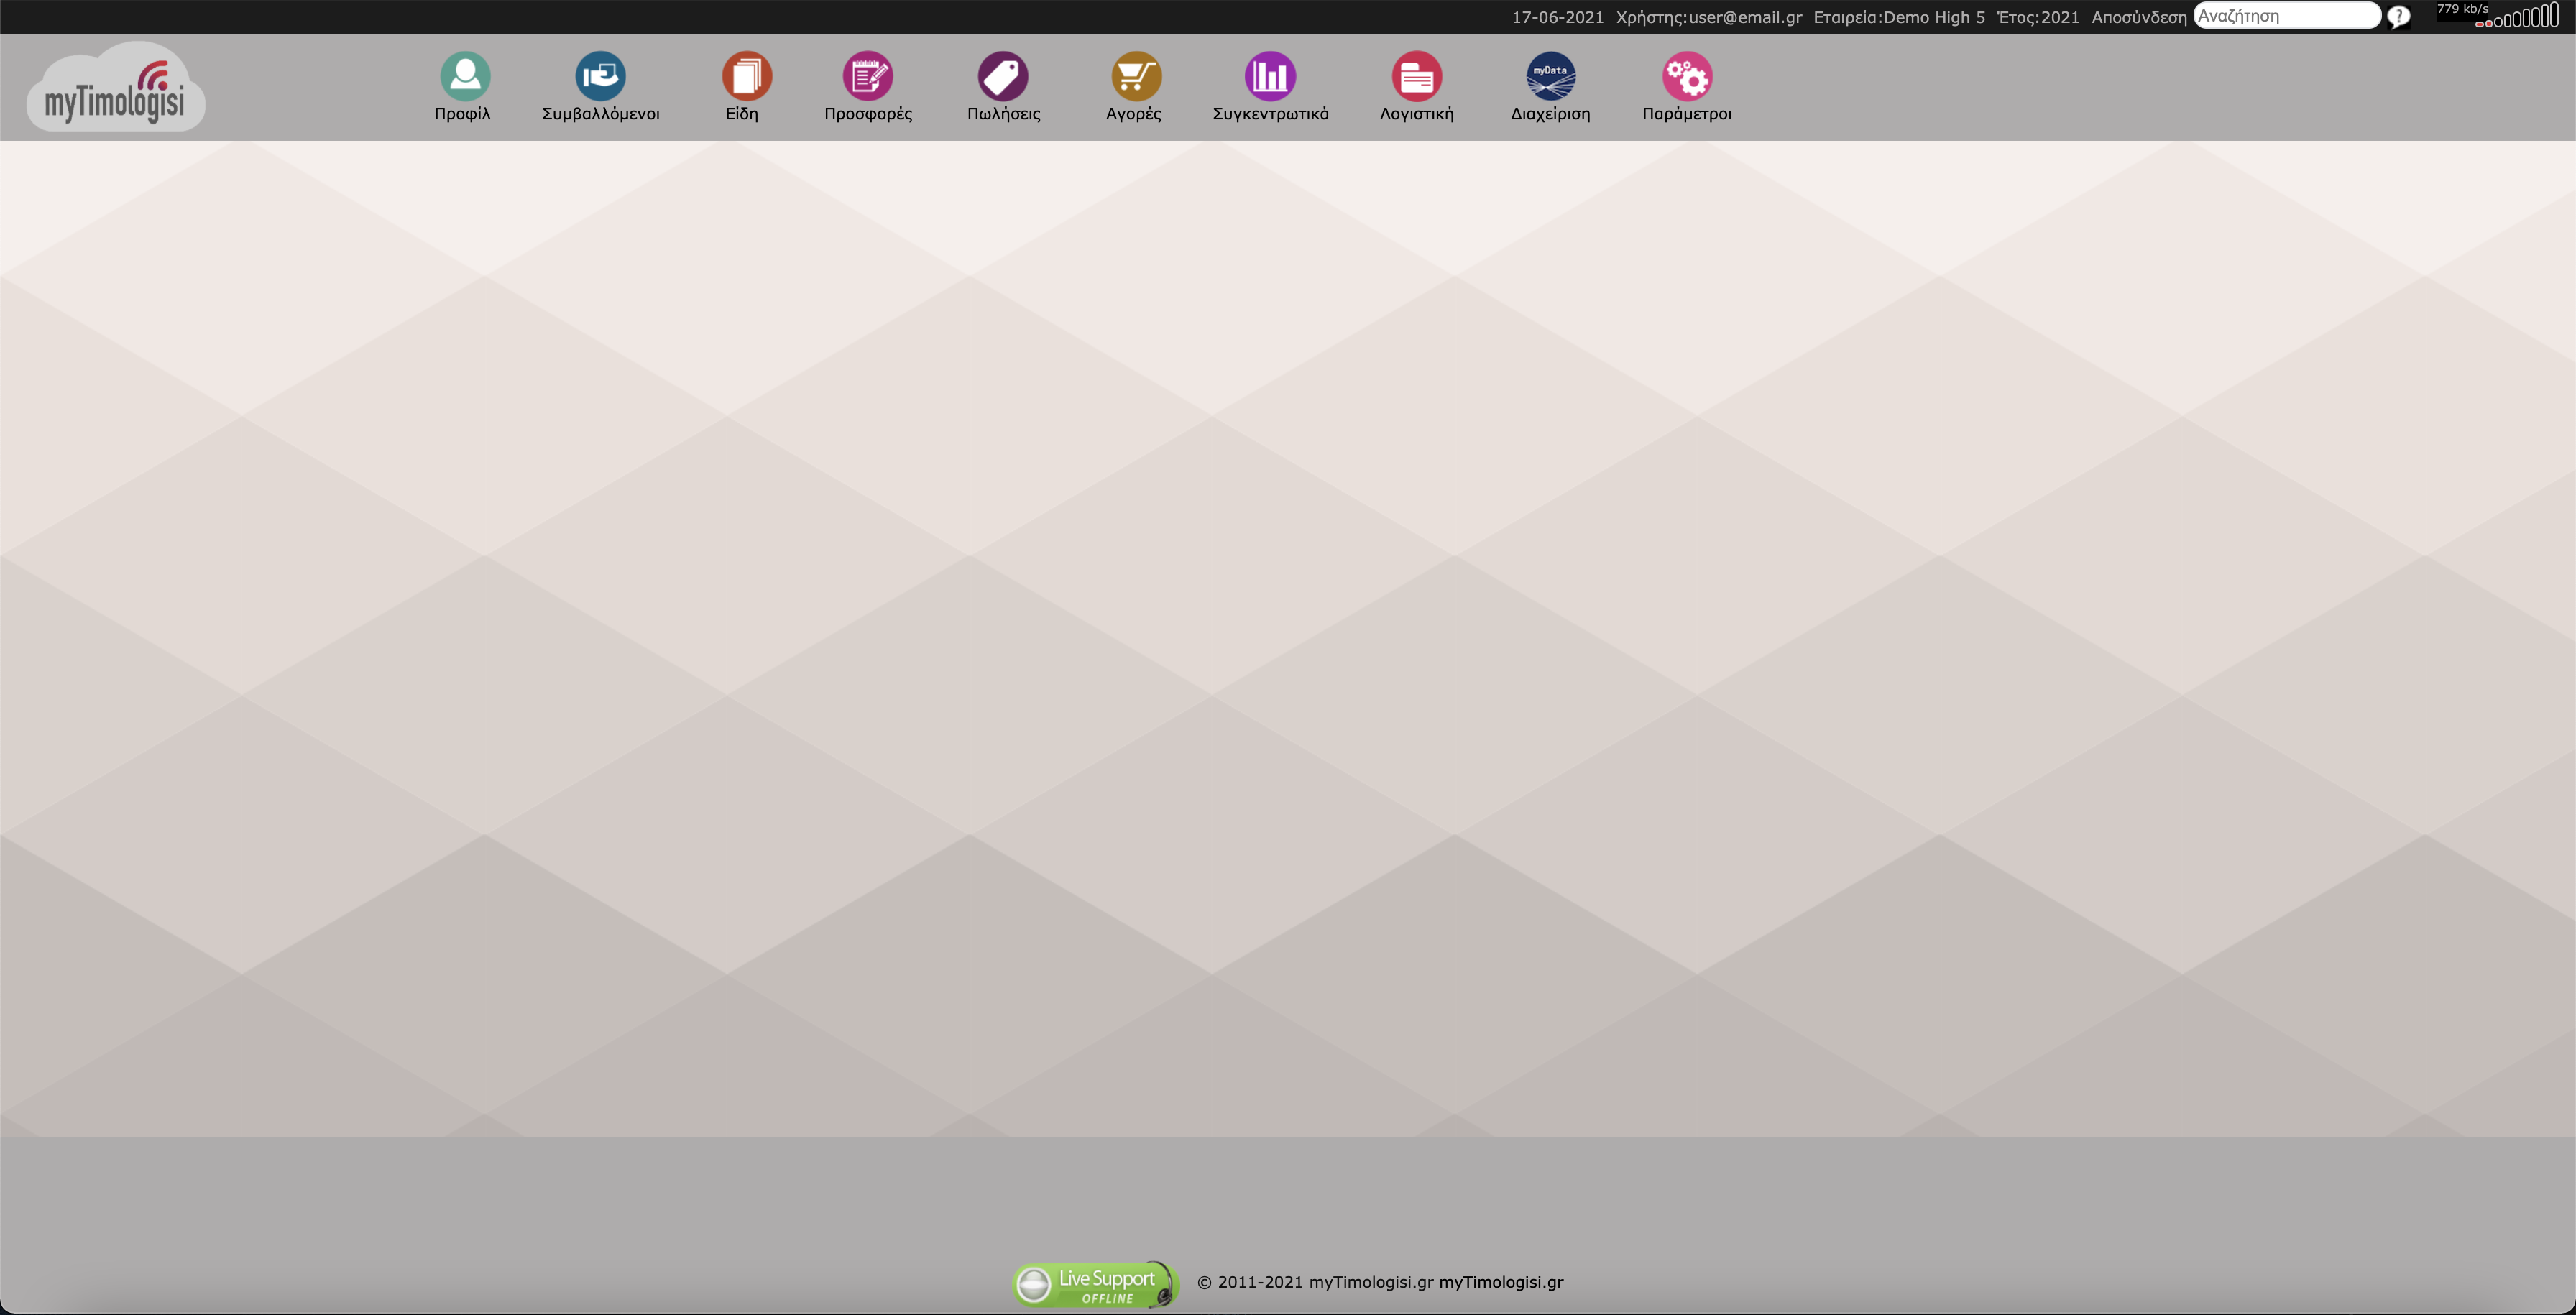Open the Προφίλ profile icon
This screenshot has height=1315, width=2576.
pos(464,77)
